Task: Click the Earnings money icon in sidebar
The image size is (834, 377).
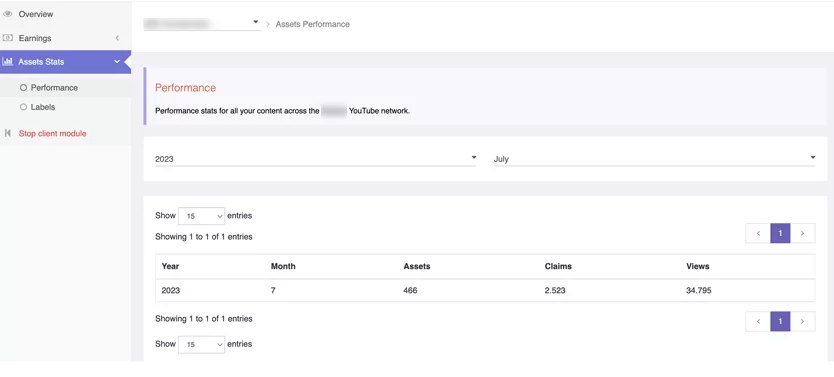Action: tap(7, 38)
